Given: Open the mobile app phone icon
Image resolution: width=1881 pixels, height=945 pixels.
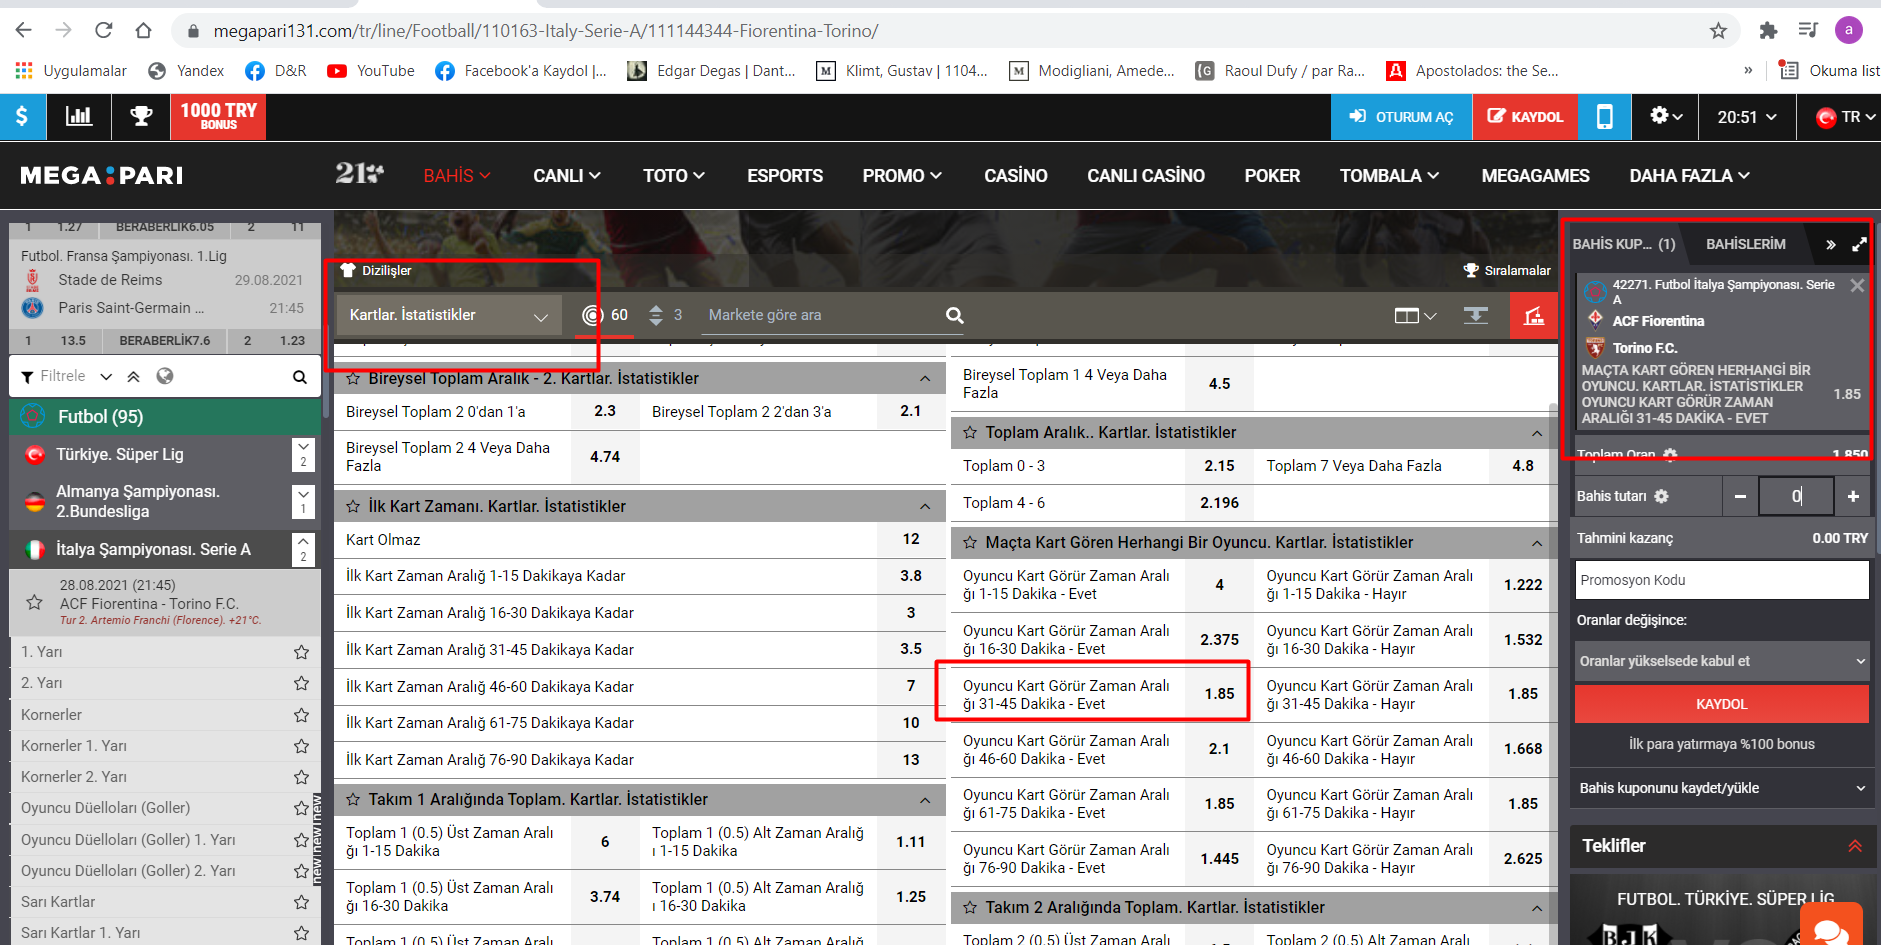Looking at the screenshot, I should pos(1604,117).
